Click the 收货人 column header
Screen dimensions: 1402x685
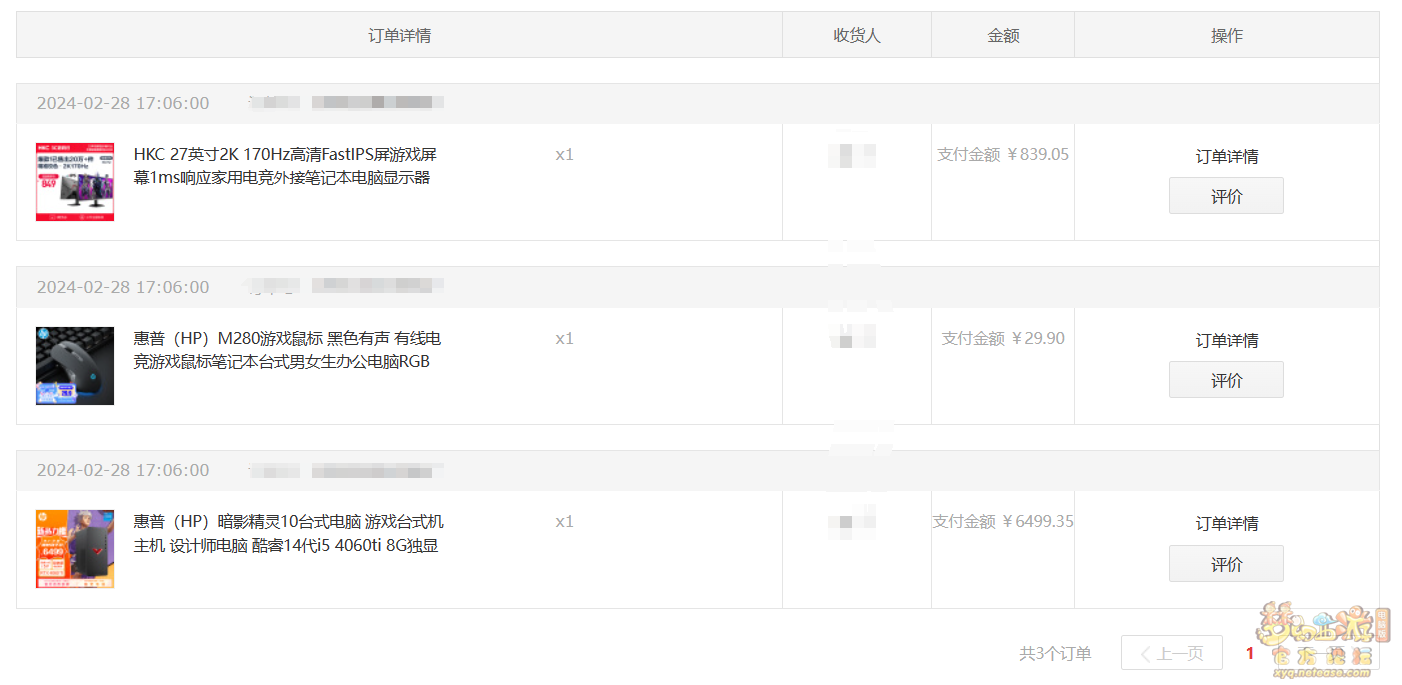click(856, 35)
